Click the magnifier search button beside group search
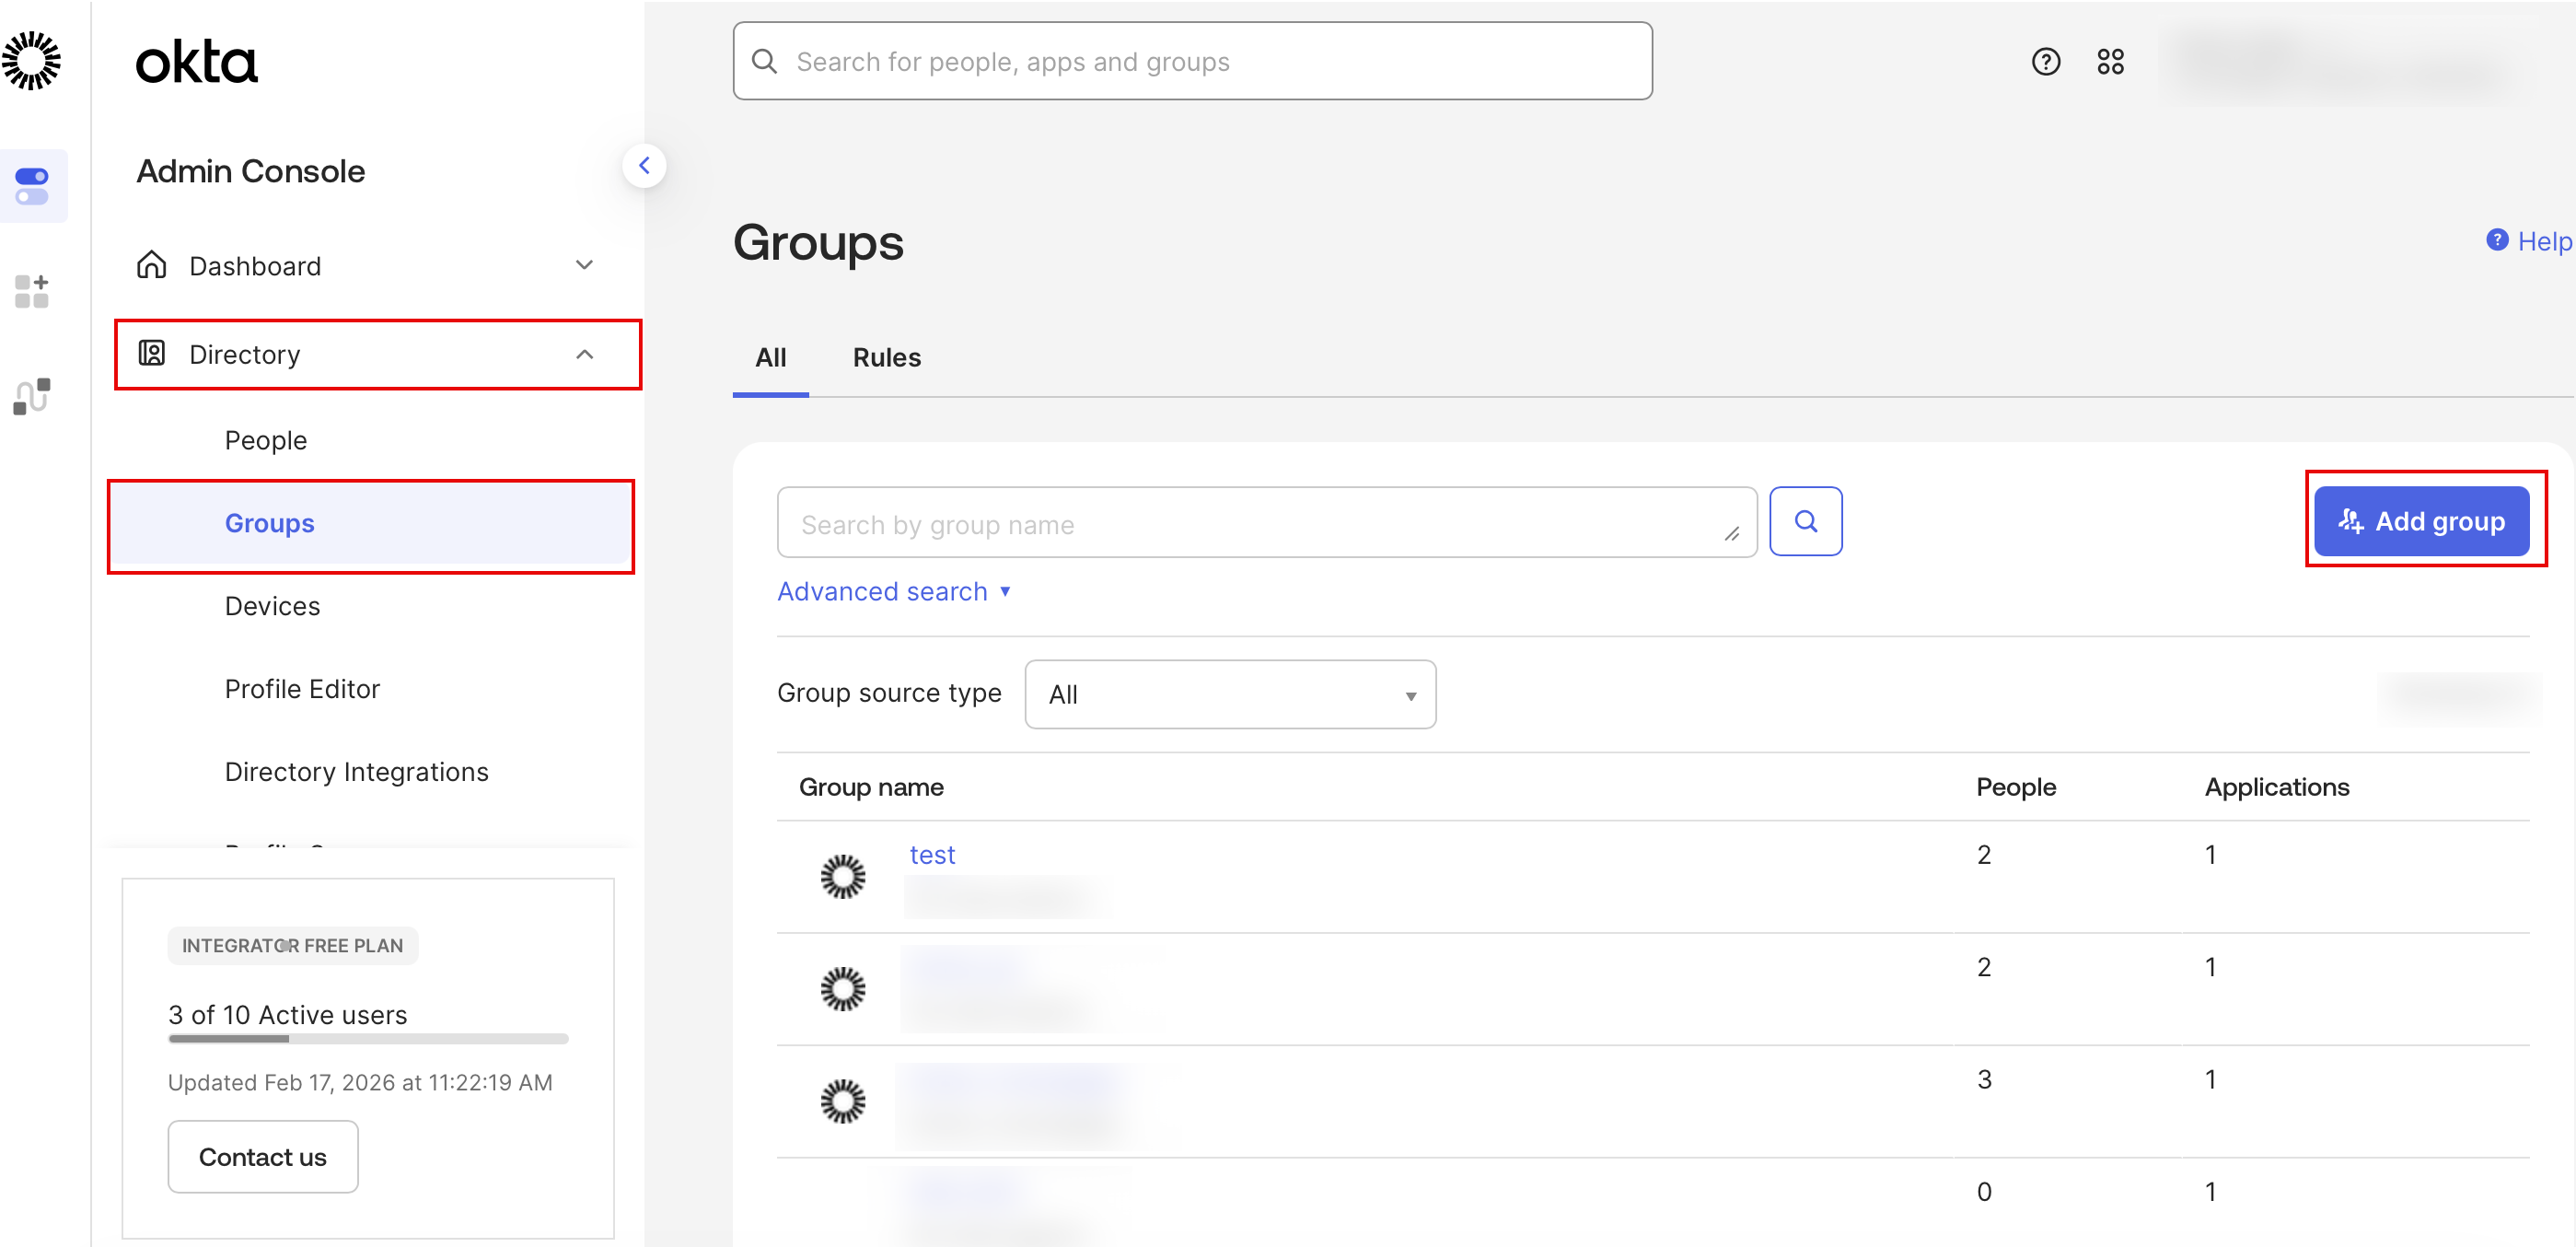2576x1247 pixels. [x=1805, y=521]
